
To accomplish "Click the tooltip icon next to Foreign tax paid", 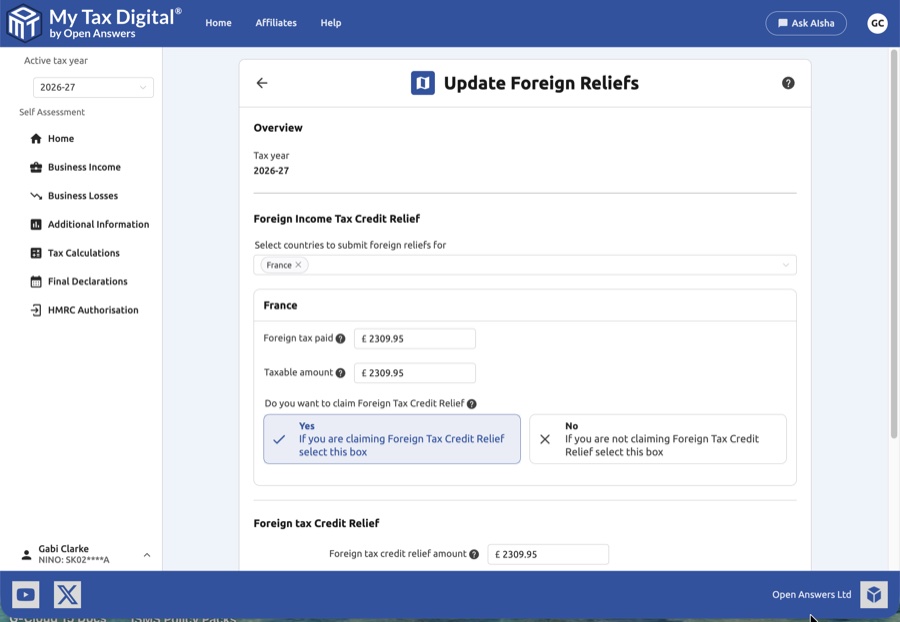I will click(x=341, y=338).
